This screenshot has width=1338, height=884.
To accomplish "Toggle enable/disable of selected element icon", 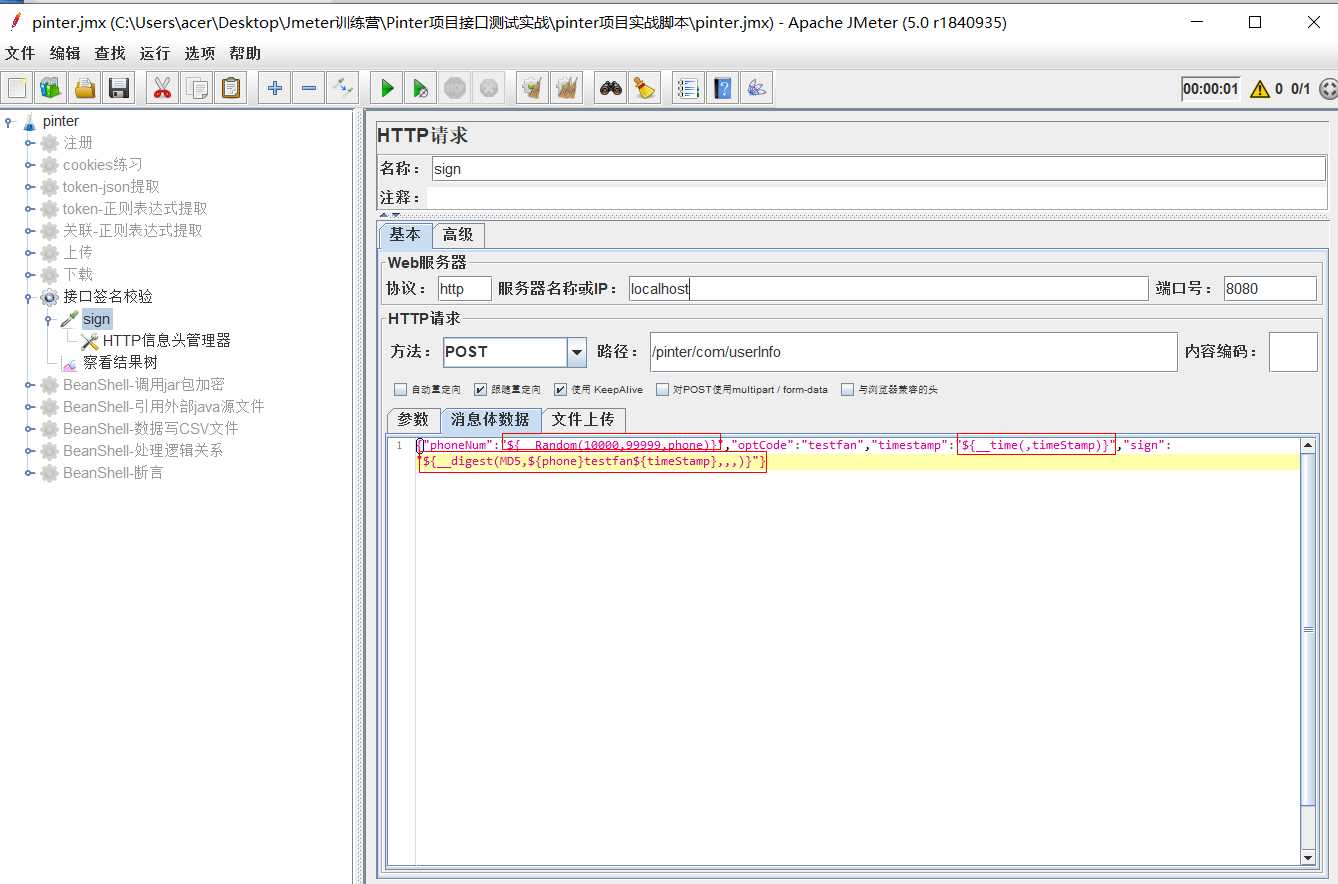I will tap(343, 88).
